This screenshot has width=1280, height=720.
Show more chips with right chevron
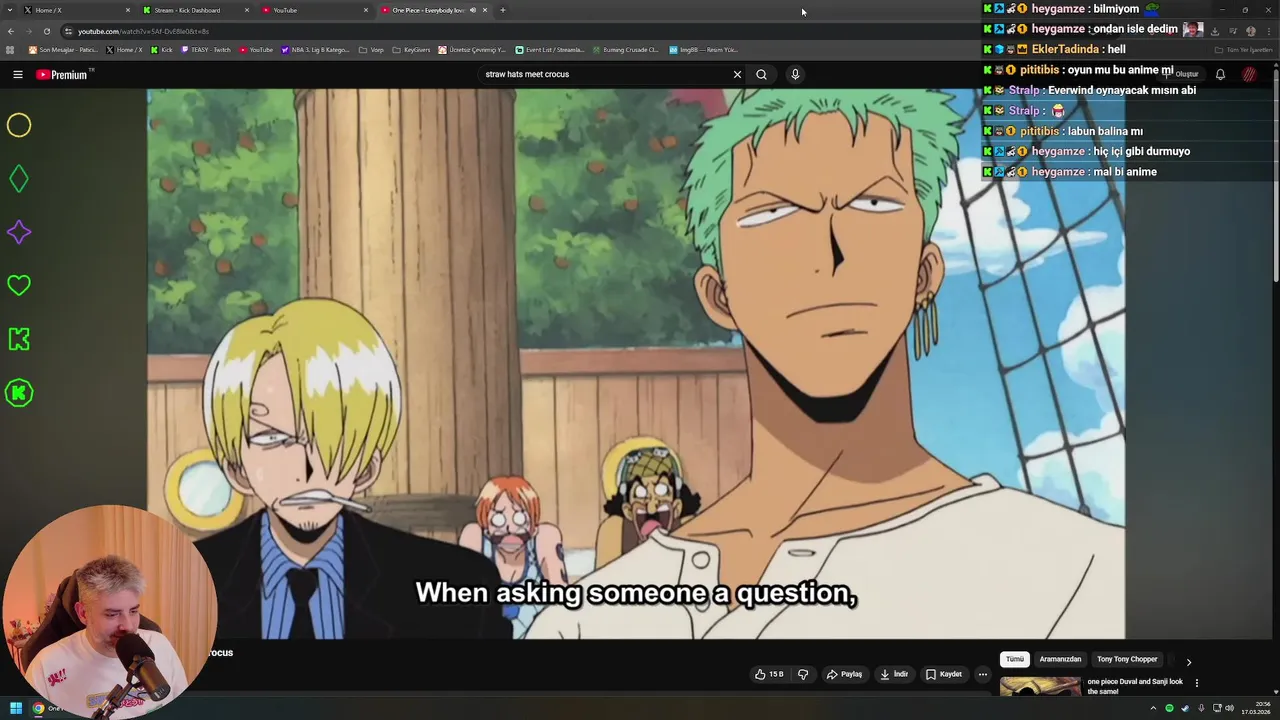1188,661
